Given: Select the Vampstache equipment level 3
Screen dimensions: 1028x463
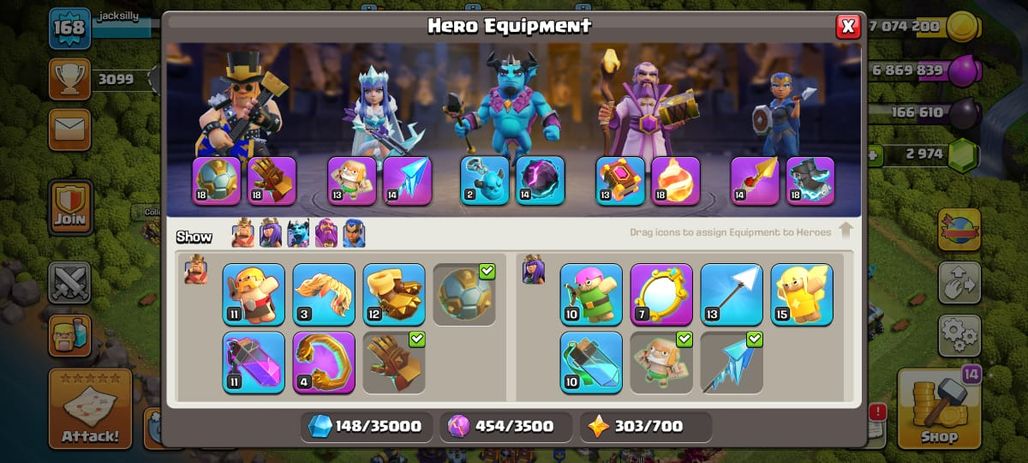Looking at the screenshot, I should tap(324, 294).
